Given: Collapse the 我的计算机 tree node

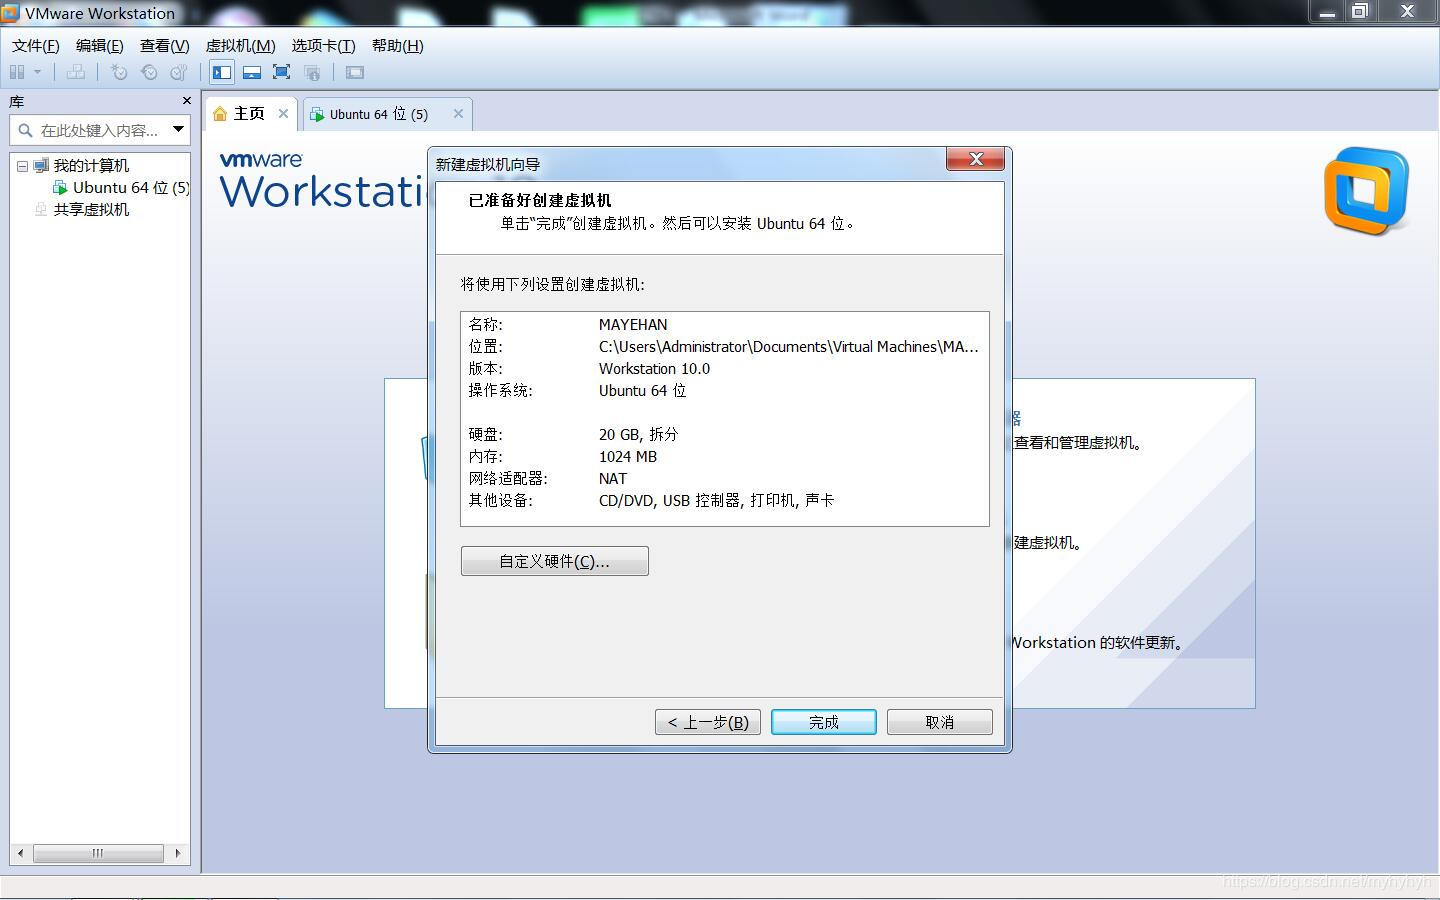Looking at the screenshot, I should pyautogui.click(x=22, y=165).
